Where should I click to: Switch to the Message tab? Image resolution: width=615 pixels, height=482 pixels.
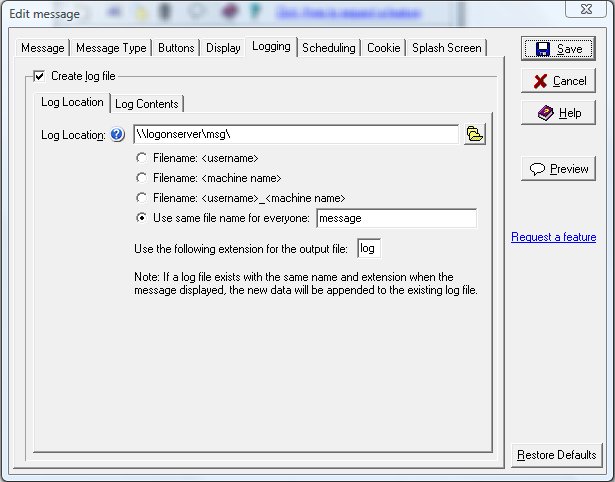pos(44,48)
